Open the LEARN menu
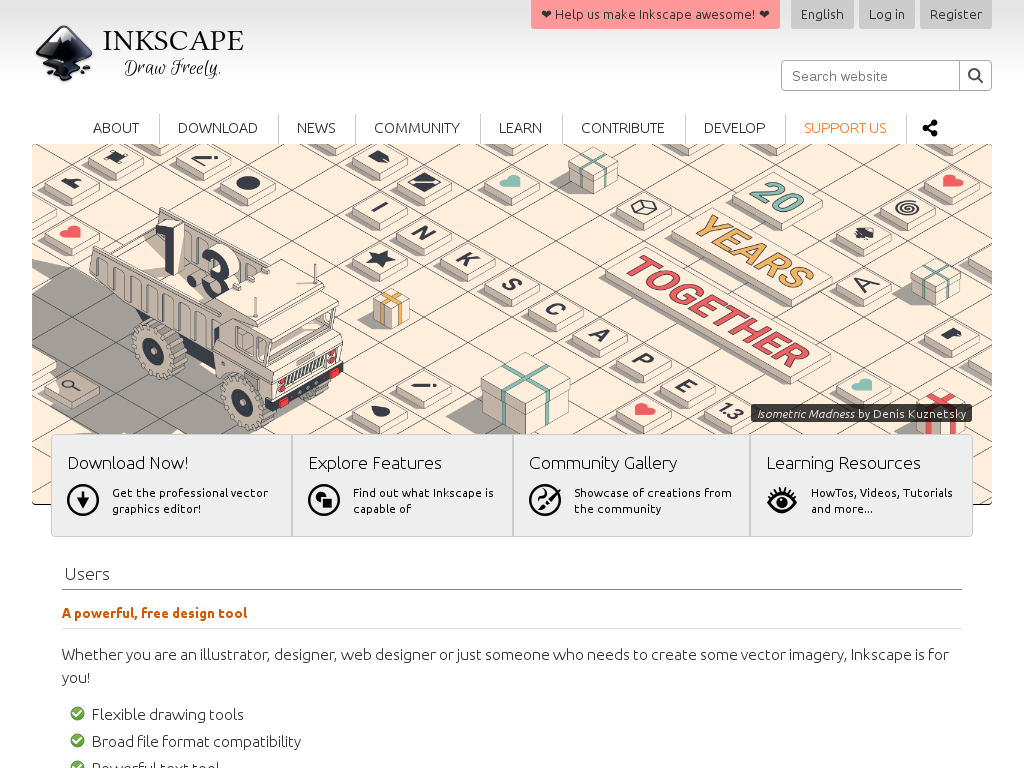The height and width of the screenshot is (768, 1024). point(520,128)
